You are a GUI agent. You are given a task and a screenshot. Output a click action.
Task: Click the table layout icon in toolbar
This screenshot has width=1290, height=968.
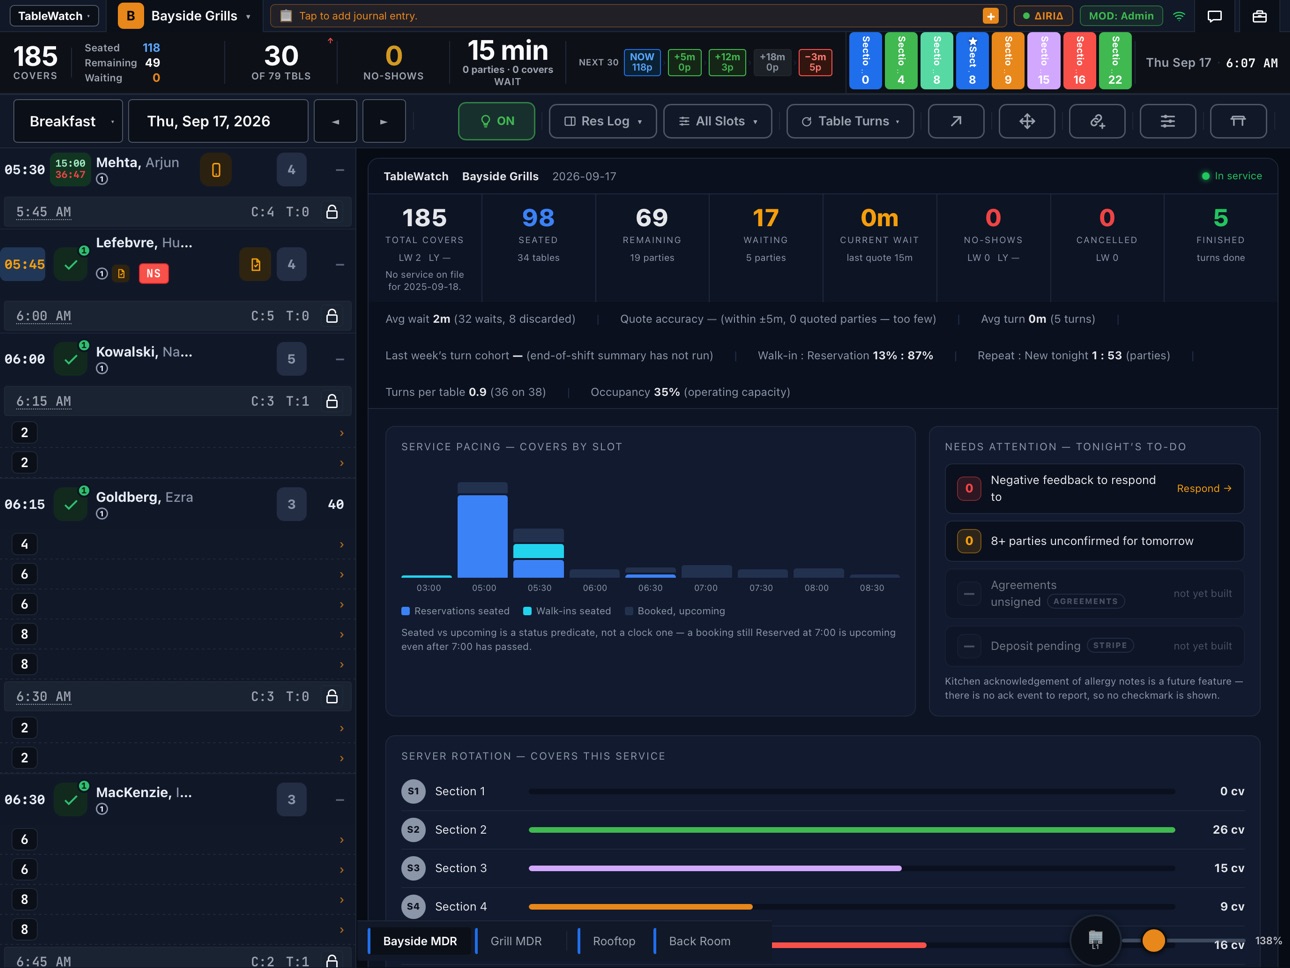click(x=1238, y=121)
